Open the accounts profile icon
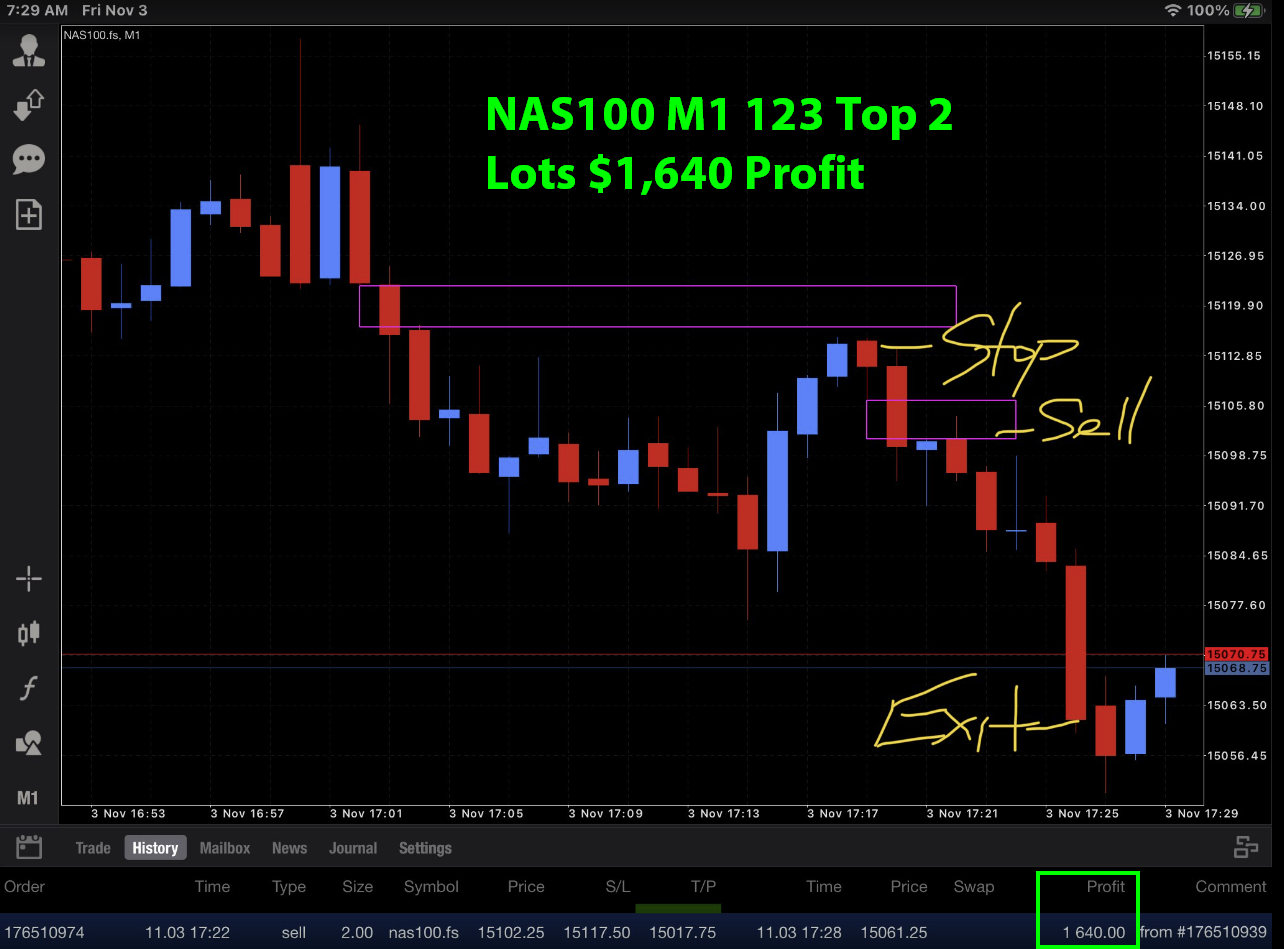The width and height of the screenshot is (1284, 949). coord(28,50)
